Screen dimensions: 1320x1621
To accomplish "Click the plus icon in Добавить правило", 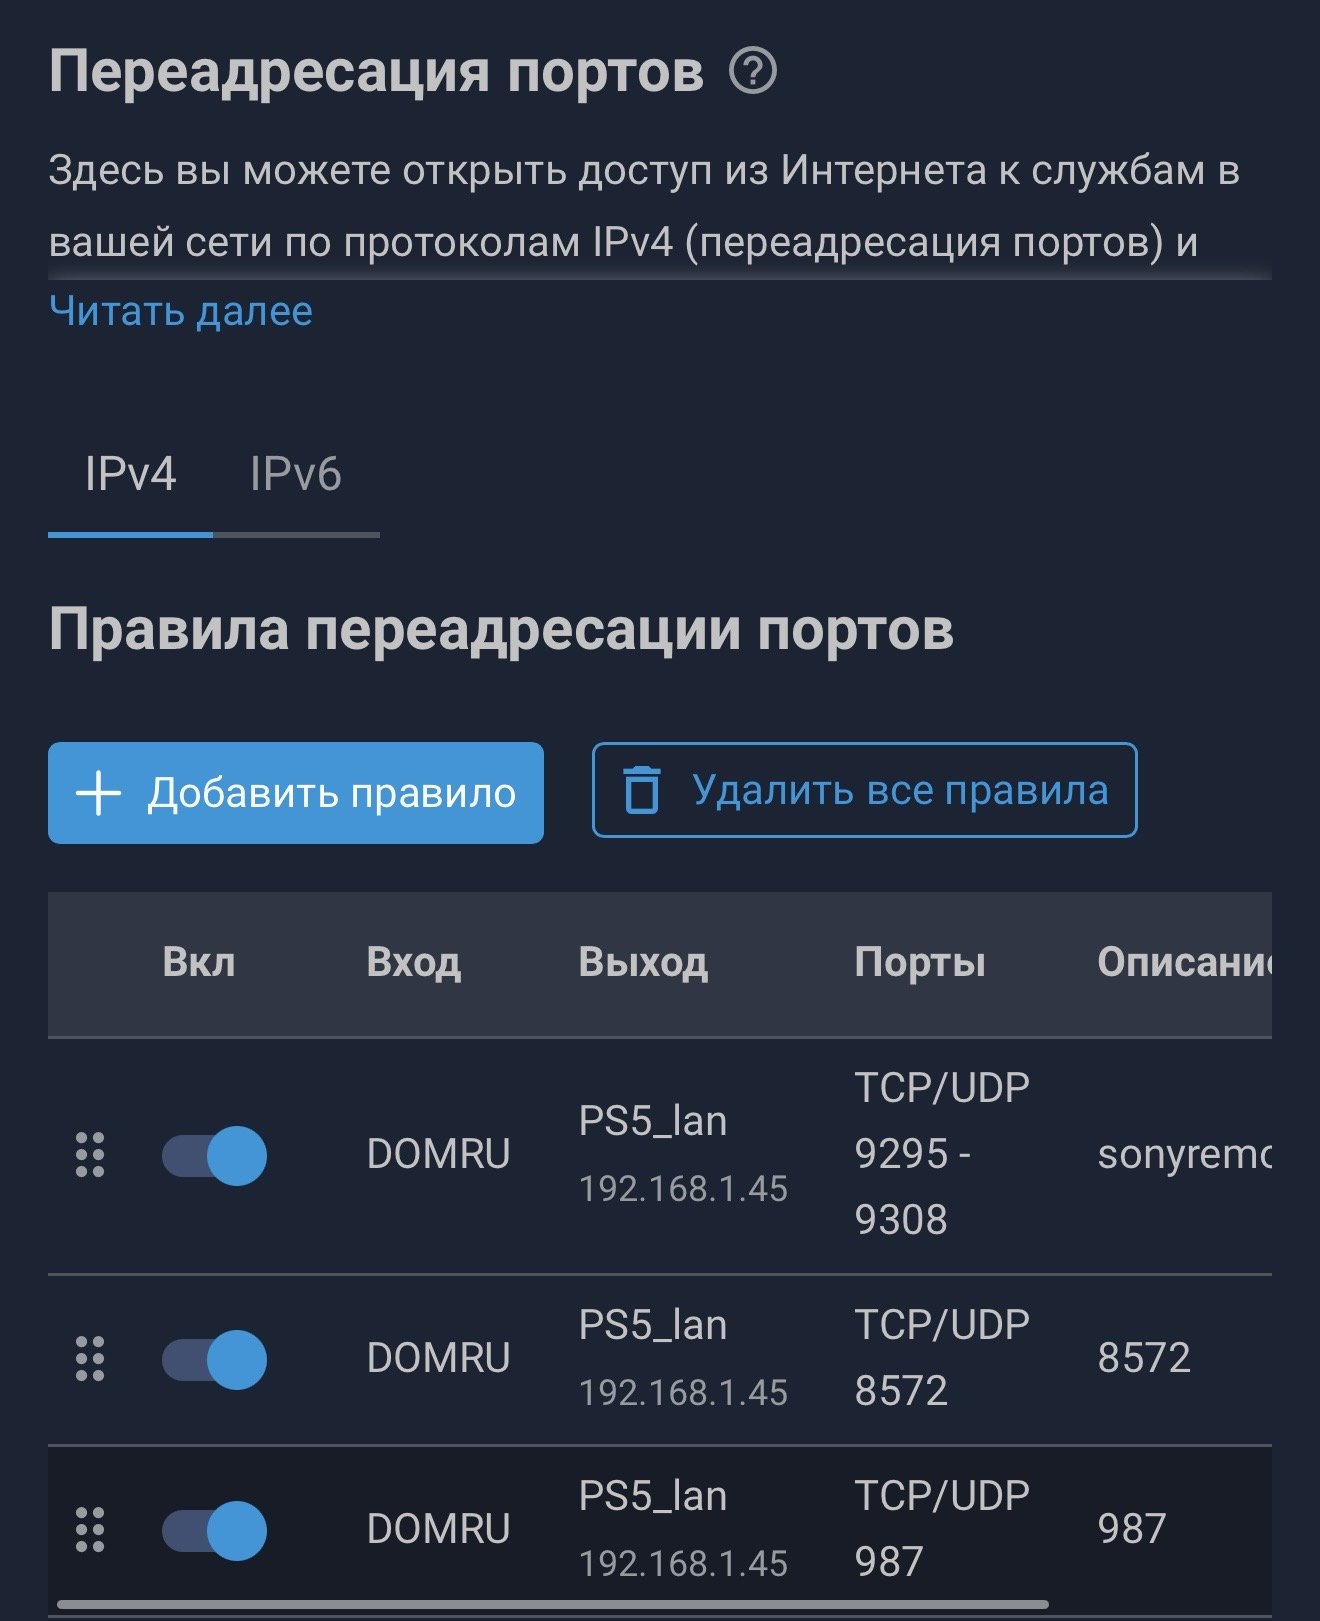I will click(x=99, y=794).
